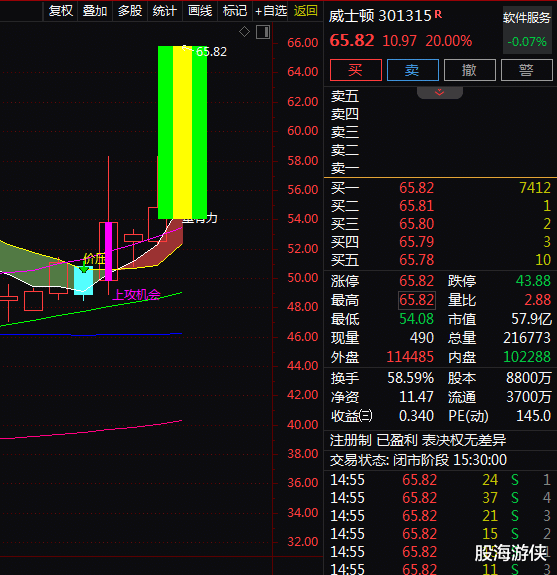The height and width of the screenshot is (575, 557).
Task: Click the 标记 mark tool
Action: pyautogui.click(x=235, y=11)
